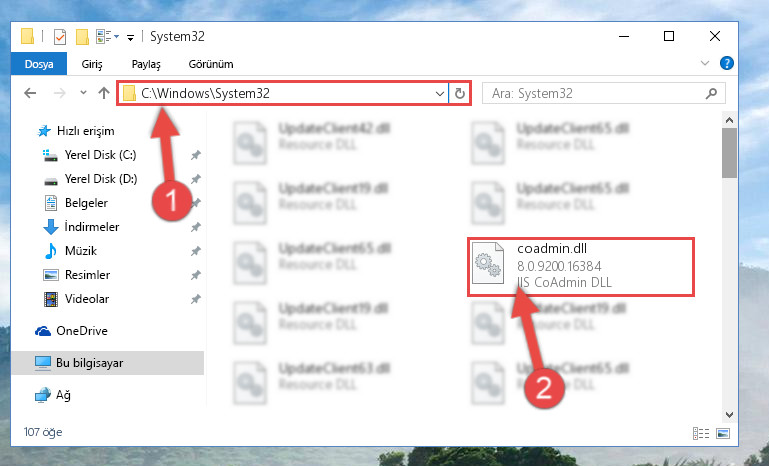Open Customize Quick Access Toolbar dropdown
The width and height of the screenshot is (769, 466).
coord(130,37)
